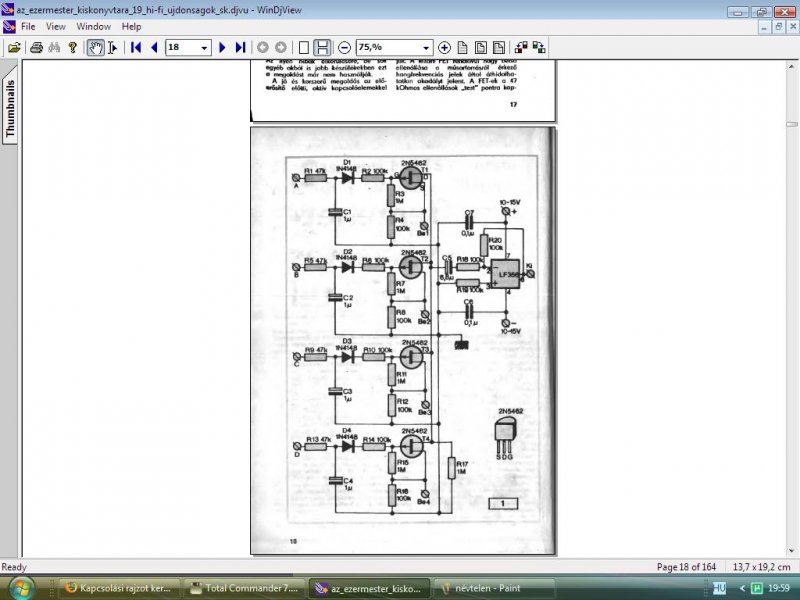Click the LF356 op-amp in the schematic
The height and width of the screenshot is (600, 800).
tap(505, 274)
